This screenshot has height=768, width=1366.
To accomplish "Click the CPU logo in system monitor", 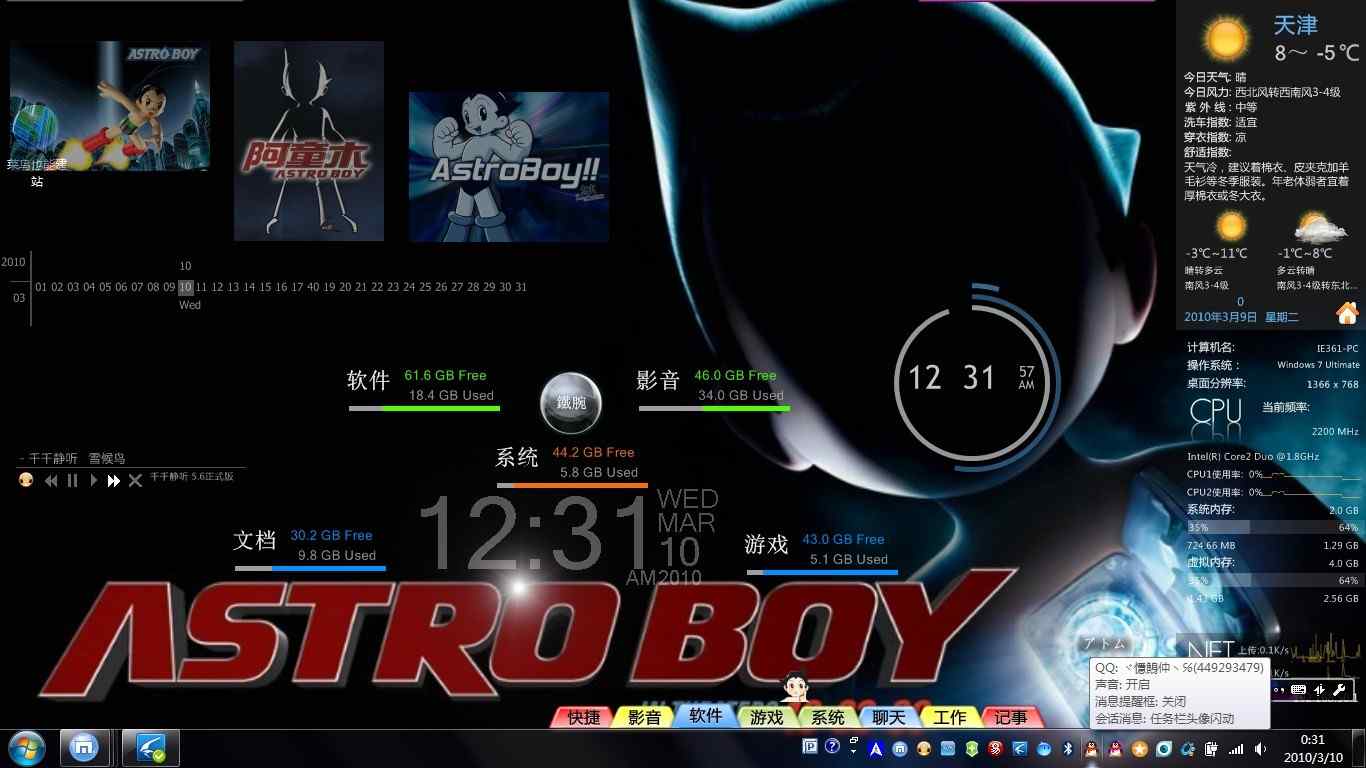I will coord(1215,412).
